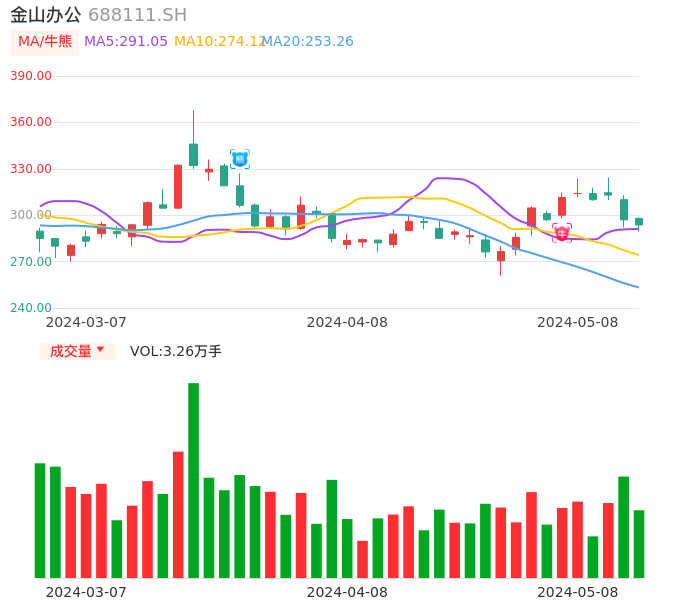The width and height of the screenshot is (686, 606).
Task: Click the 2024-05-08 date label under volume chart
Action: [578, 592]
